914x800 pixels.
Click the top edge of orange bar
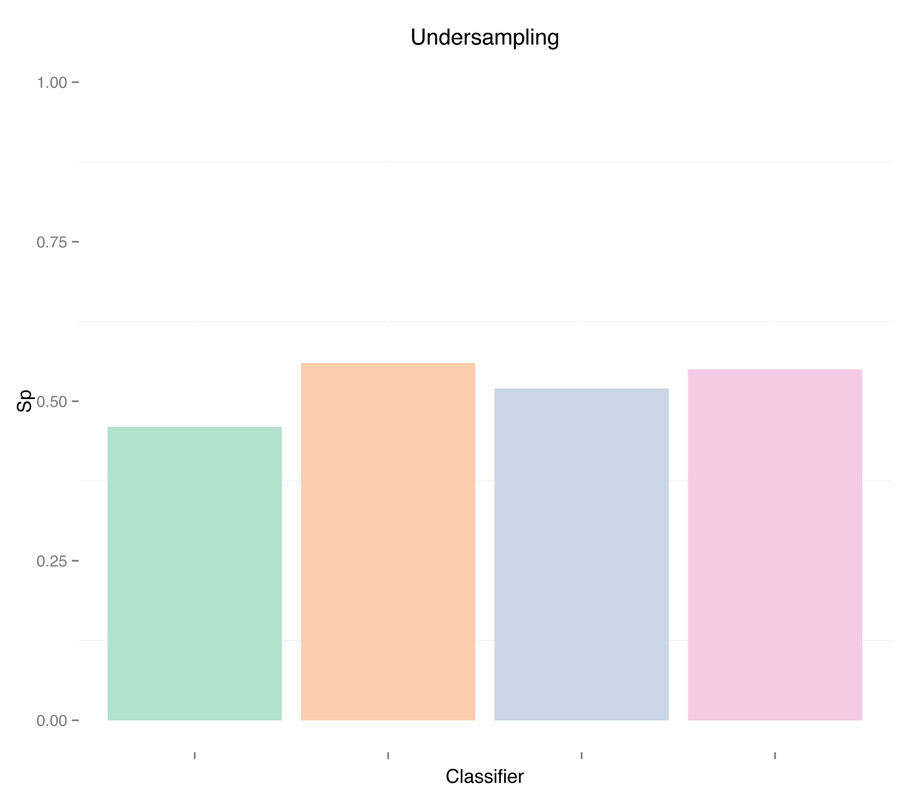[388, 364]
